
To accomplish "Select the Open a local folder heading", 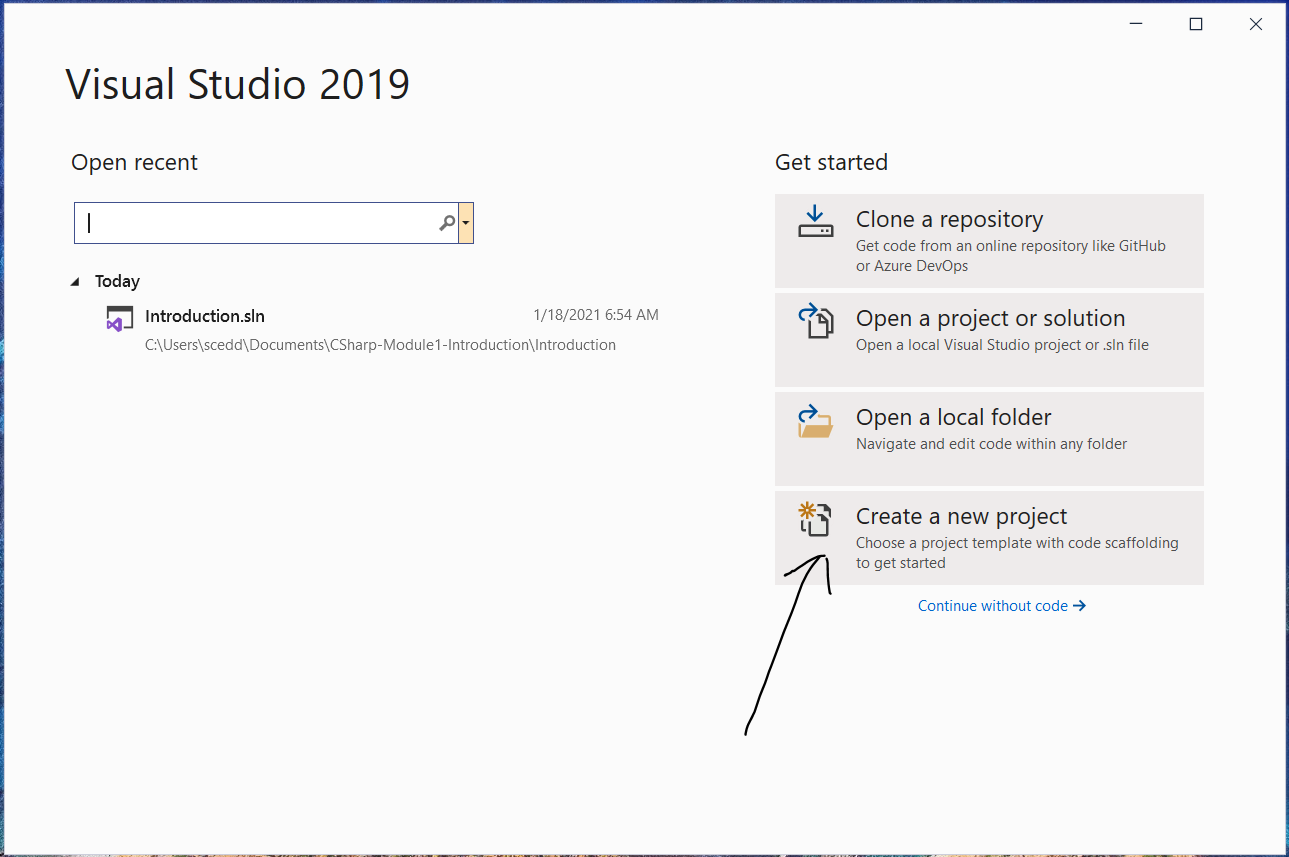I will (x=953, y=417).
